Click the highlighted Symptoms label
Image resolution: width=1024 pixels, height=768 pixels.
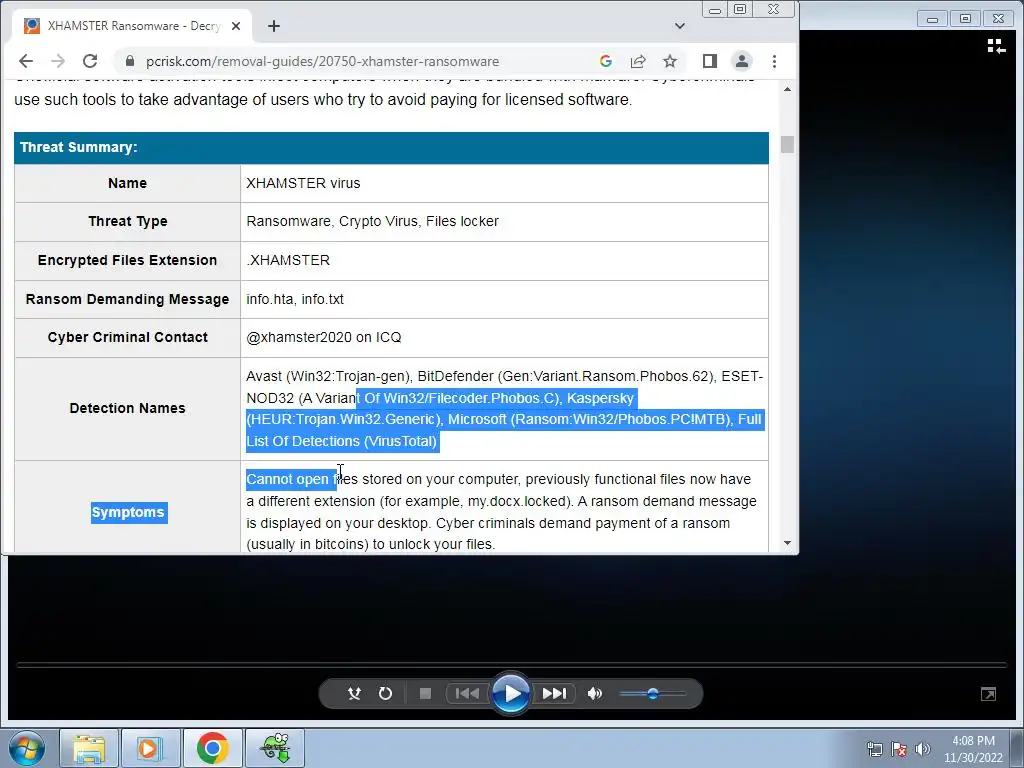pyautogui.click(x=129, y=513)
